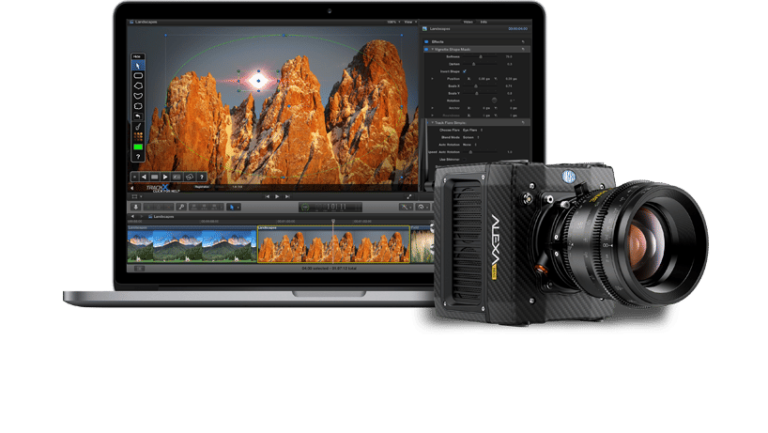Open the View dropdown above viewer
The image size is (768, 433).
pyautogui.click(x=410, y=22)
